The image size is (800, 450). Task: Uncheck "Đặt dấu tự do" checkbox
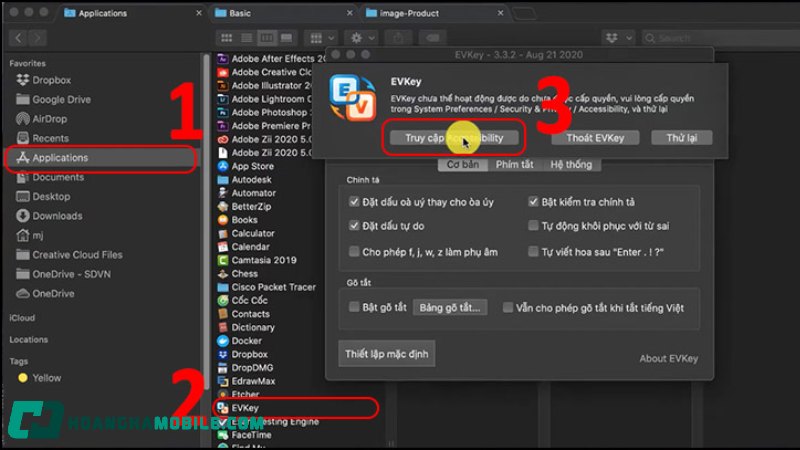click(x=355, y=226)
